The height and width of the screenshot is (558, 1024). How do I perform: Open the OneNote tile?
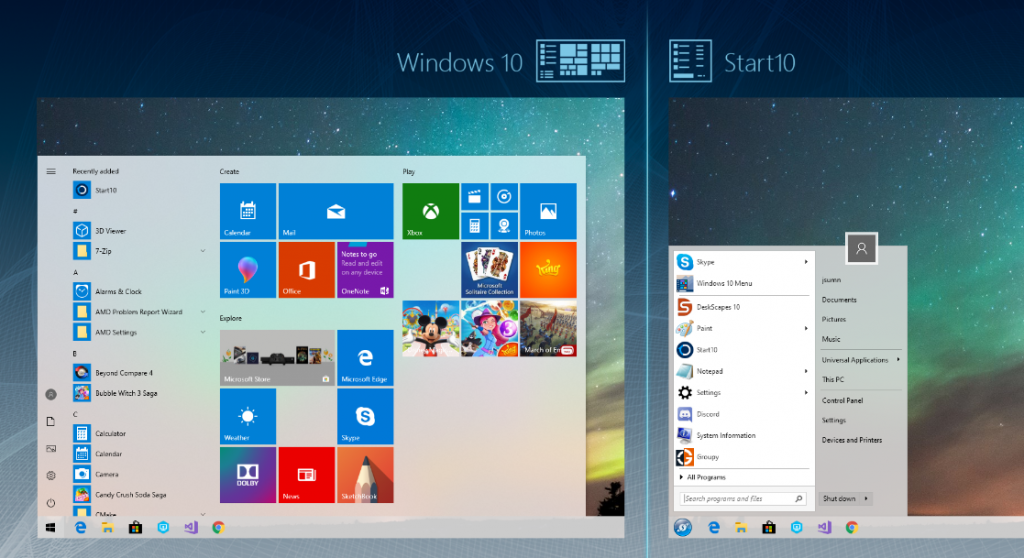[365, 270]
